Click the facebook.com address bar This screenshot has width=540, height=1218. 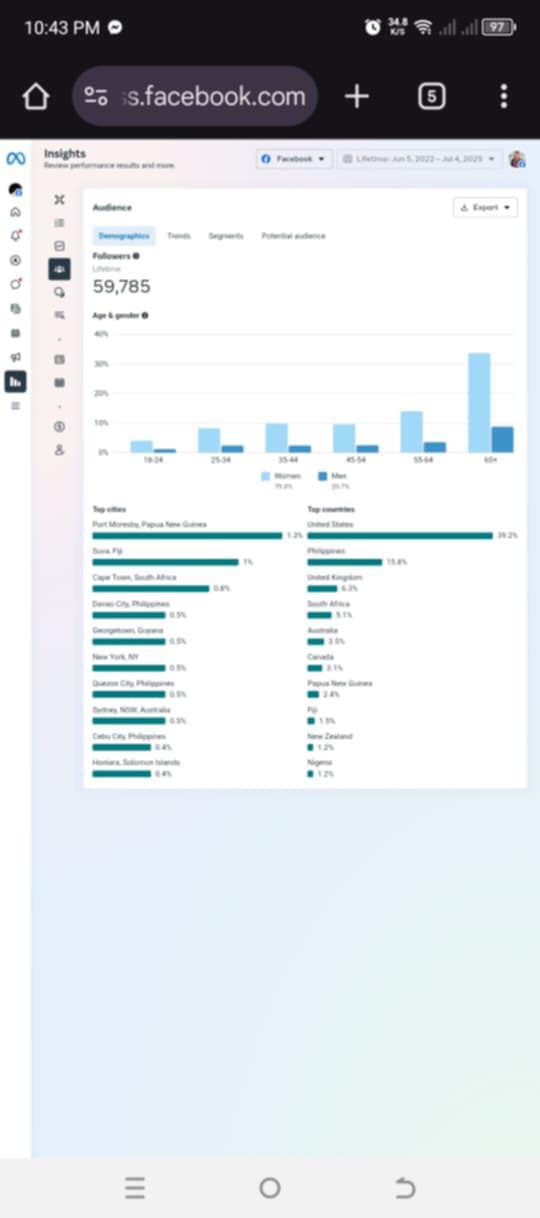pos(196,96)
